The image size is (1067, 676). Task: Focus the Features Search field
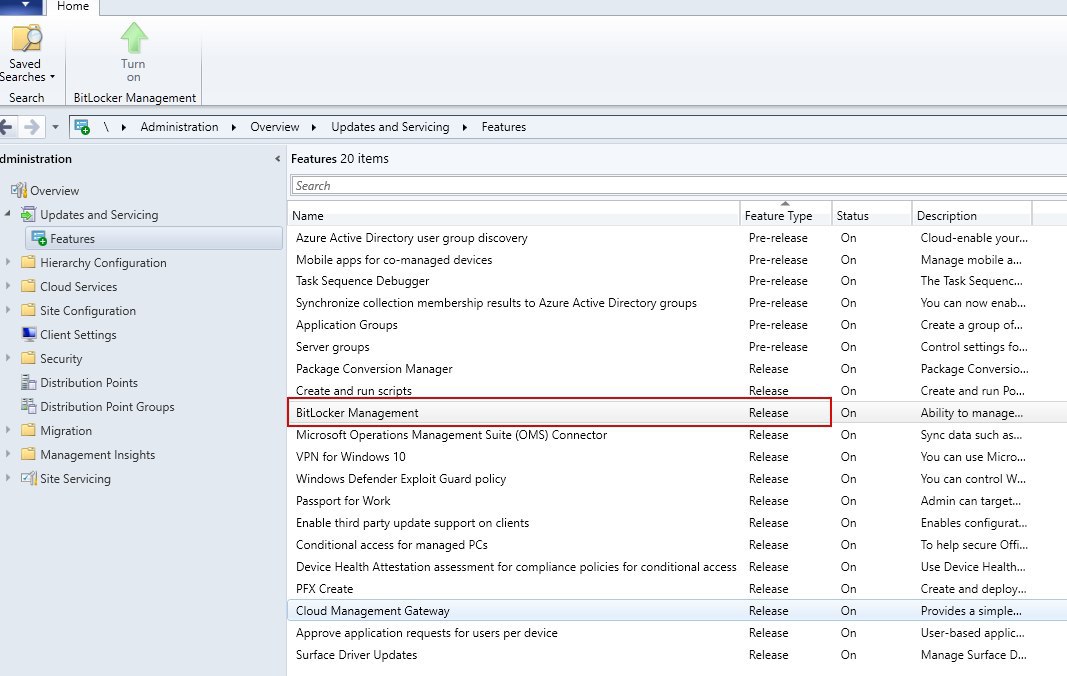pyautogui.click(x=678, y=185)
